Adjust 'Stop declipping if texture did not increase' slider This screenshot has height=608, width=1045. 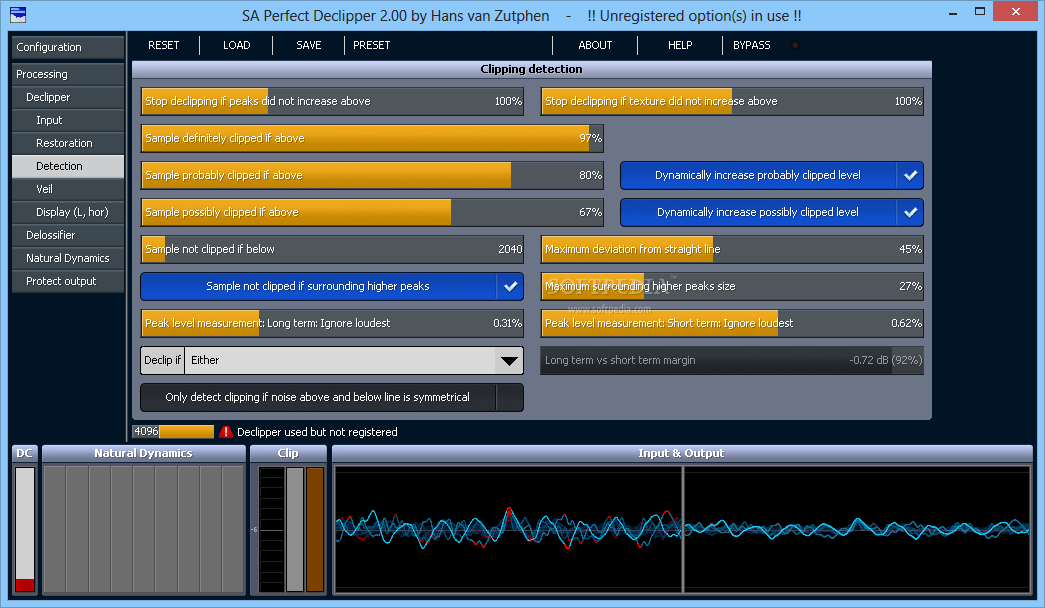pyautogui.click(x=732, y=101)
